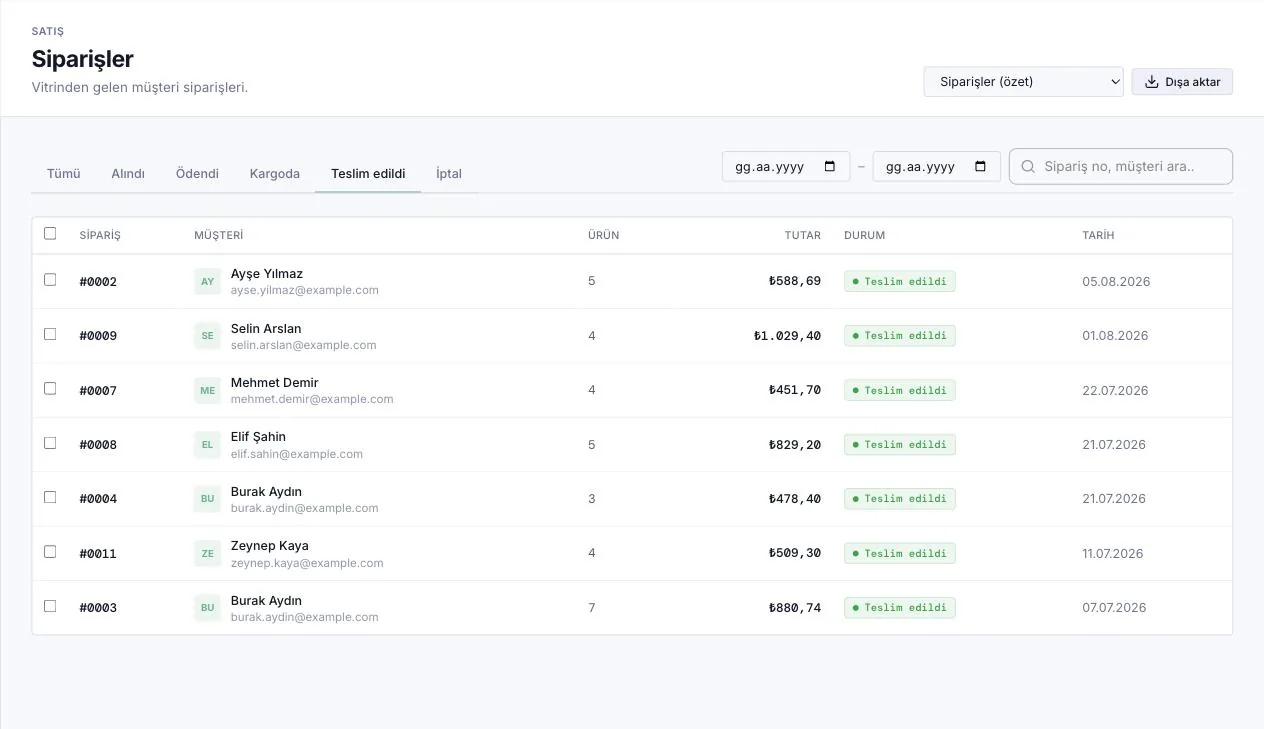Click the date 22.07.2026
Image resolution: width=1264 pixels, height=729 pixels.
(x=1115, y=391)
